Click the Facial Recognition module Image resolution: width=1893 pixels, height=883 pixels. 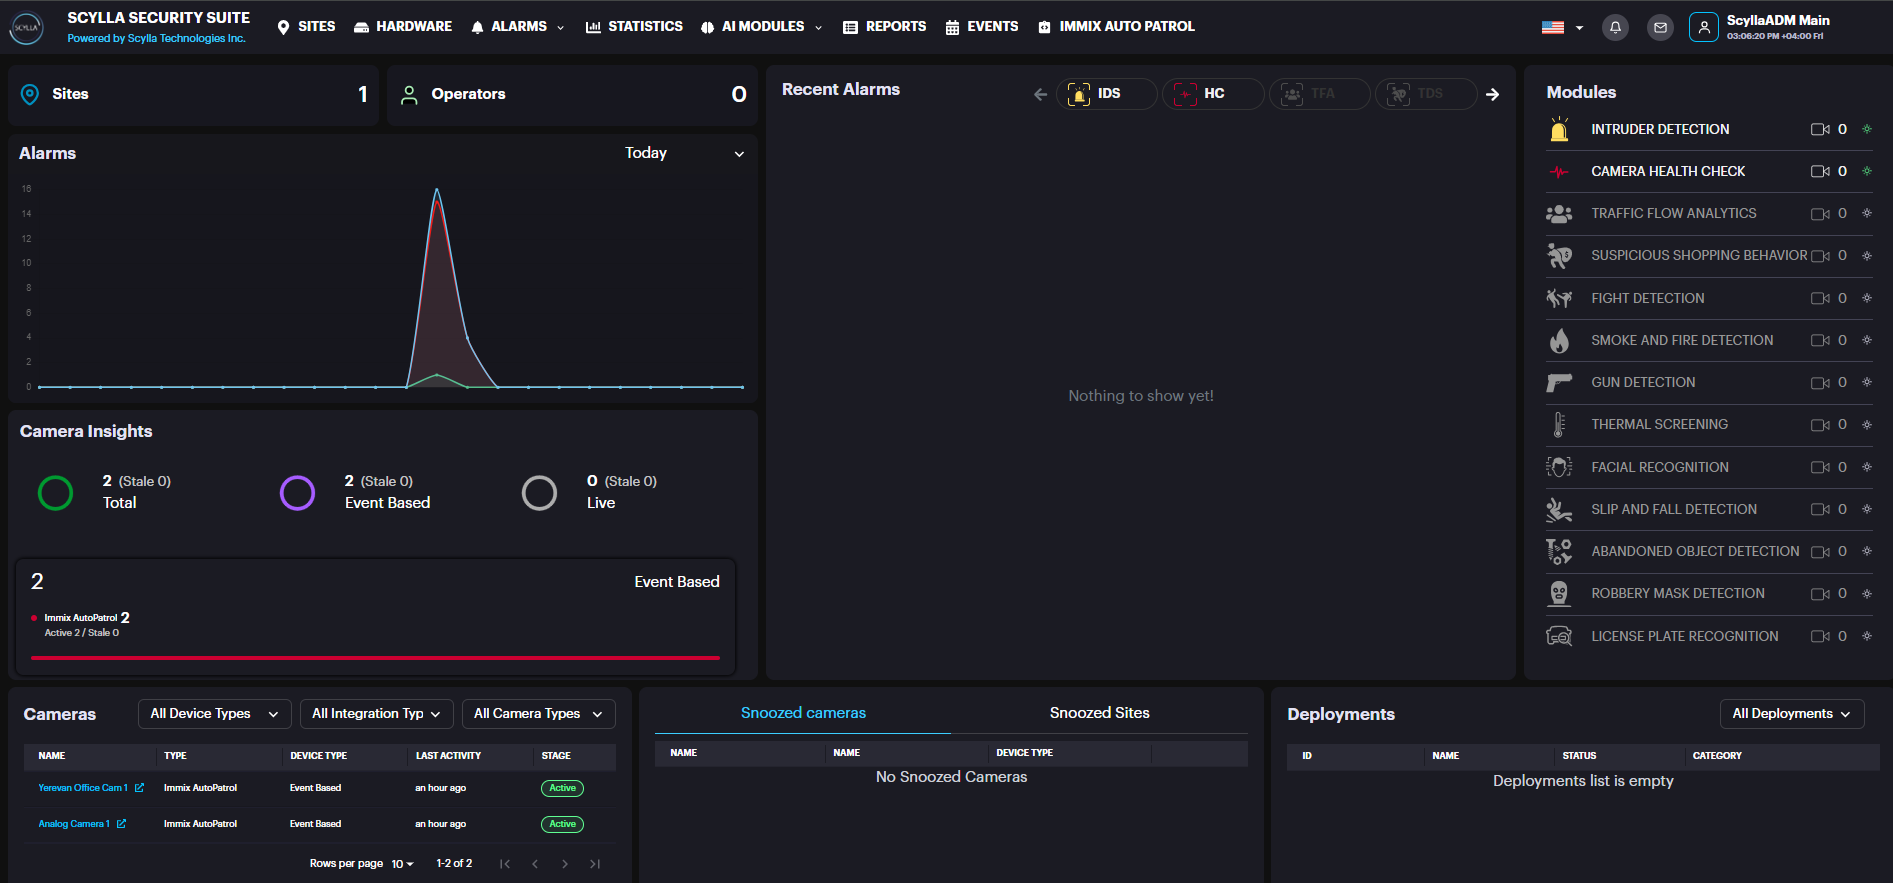pos(1659,467)
